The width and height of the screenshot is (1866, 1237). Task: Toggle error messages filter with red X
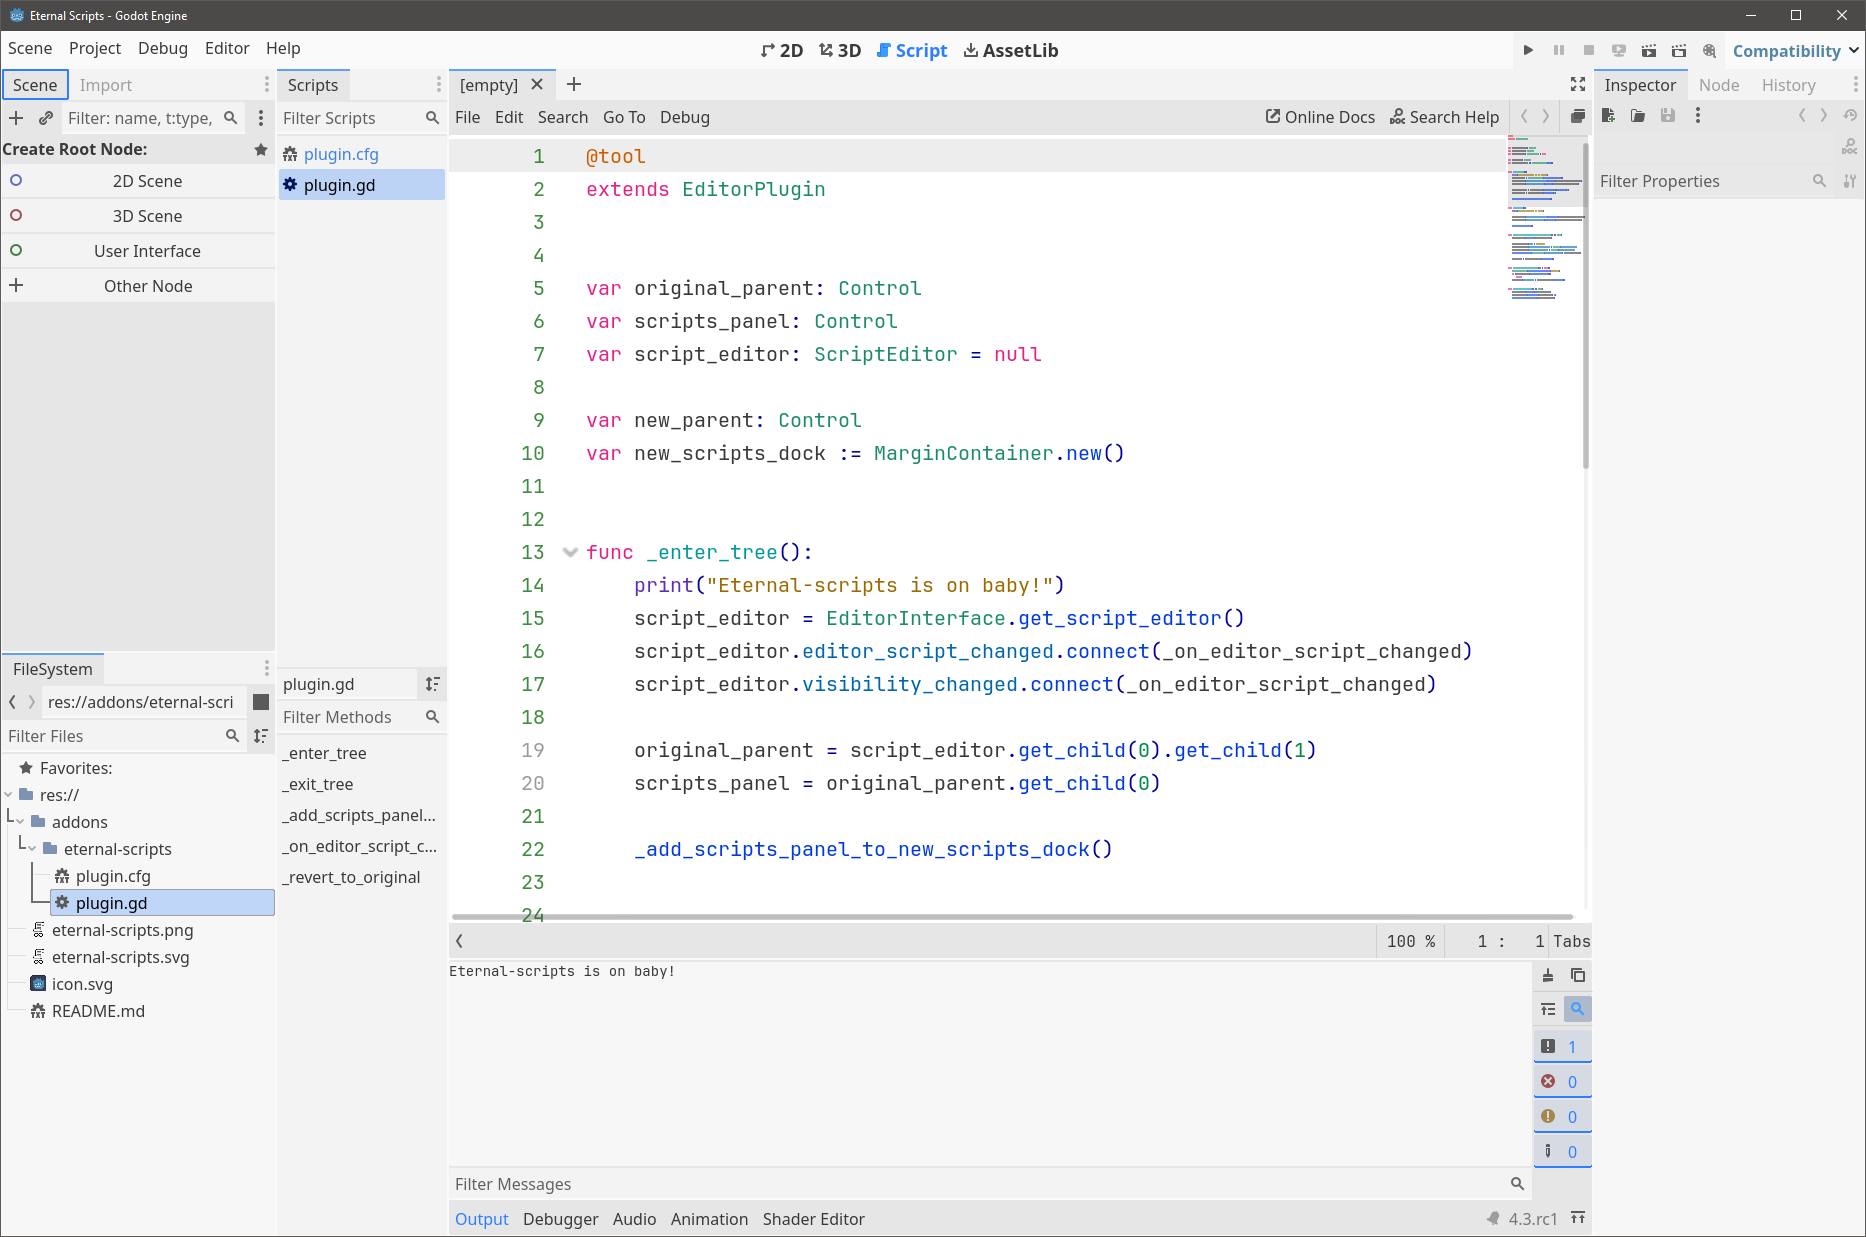pyautogui.click(x=1562, y=1082)
